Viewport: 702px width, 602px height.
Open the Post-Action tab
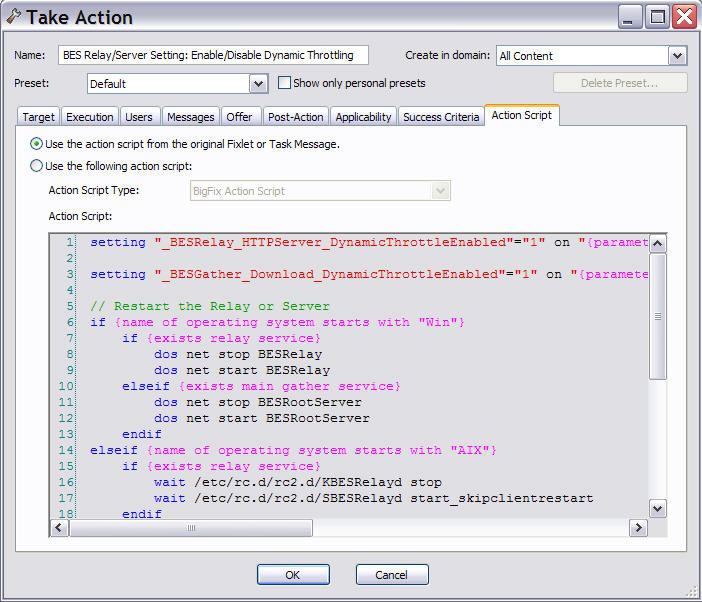(296, 117)
